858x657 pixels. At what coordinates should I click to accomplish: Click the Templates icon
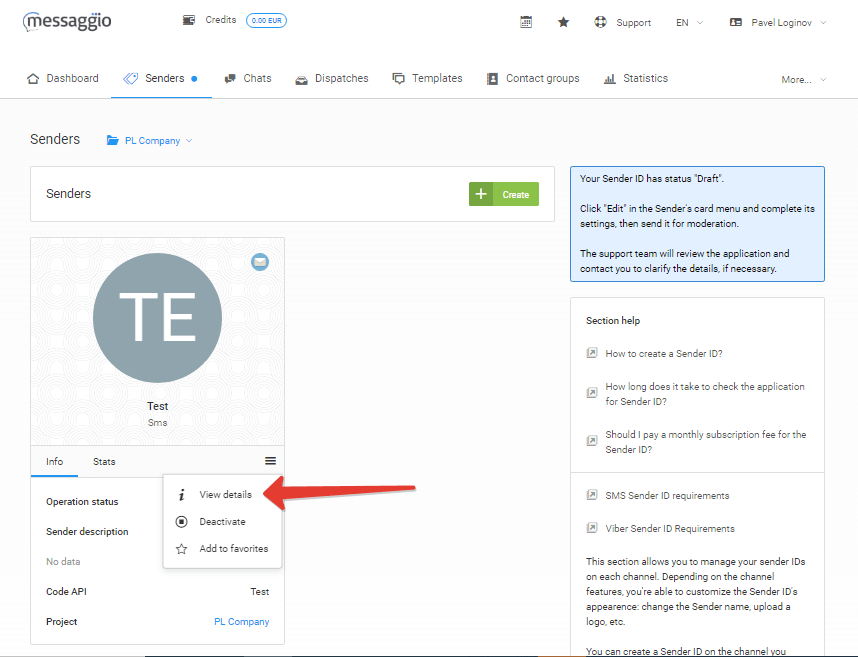click(398, 79)
